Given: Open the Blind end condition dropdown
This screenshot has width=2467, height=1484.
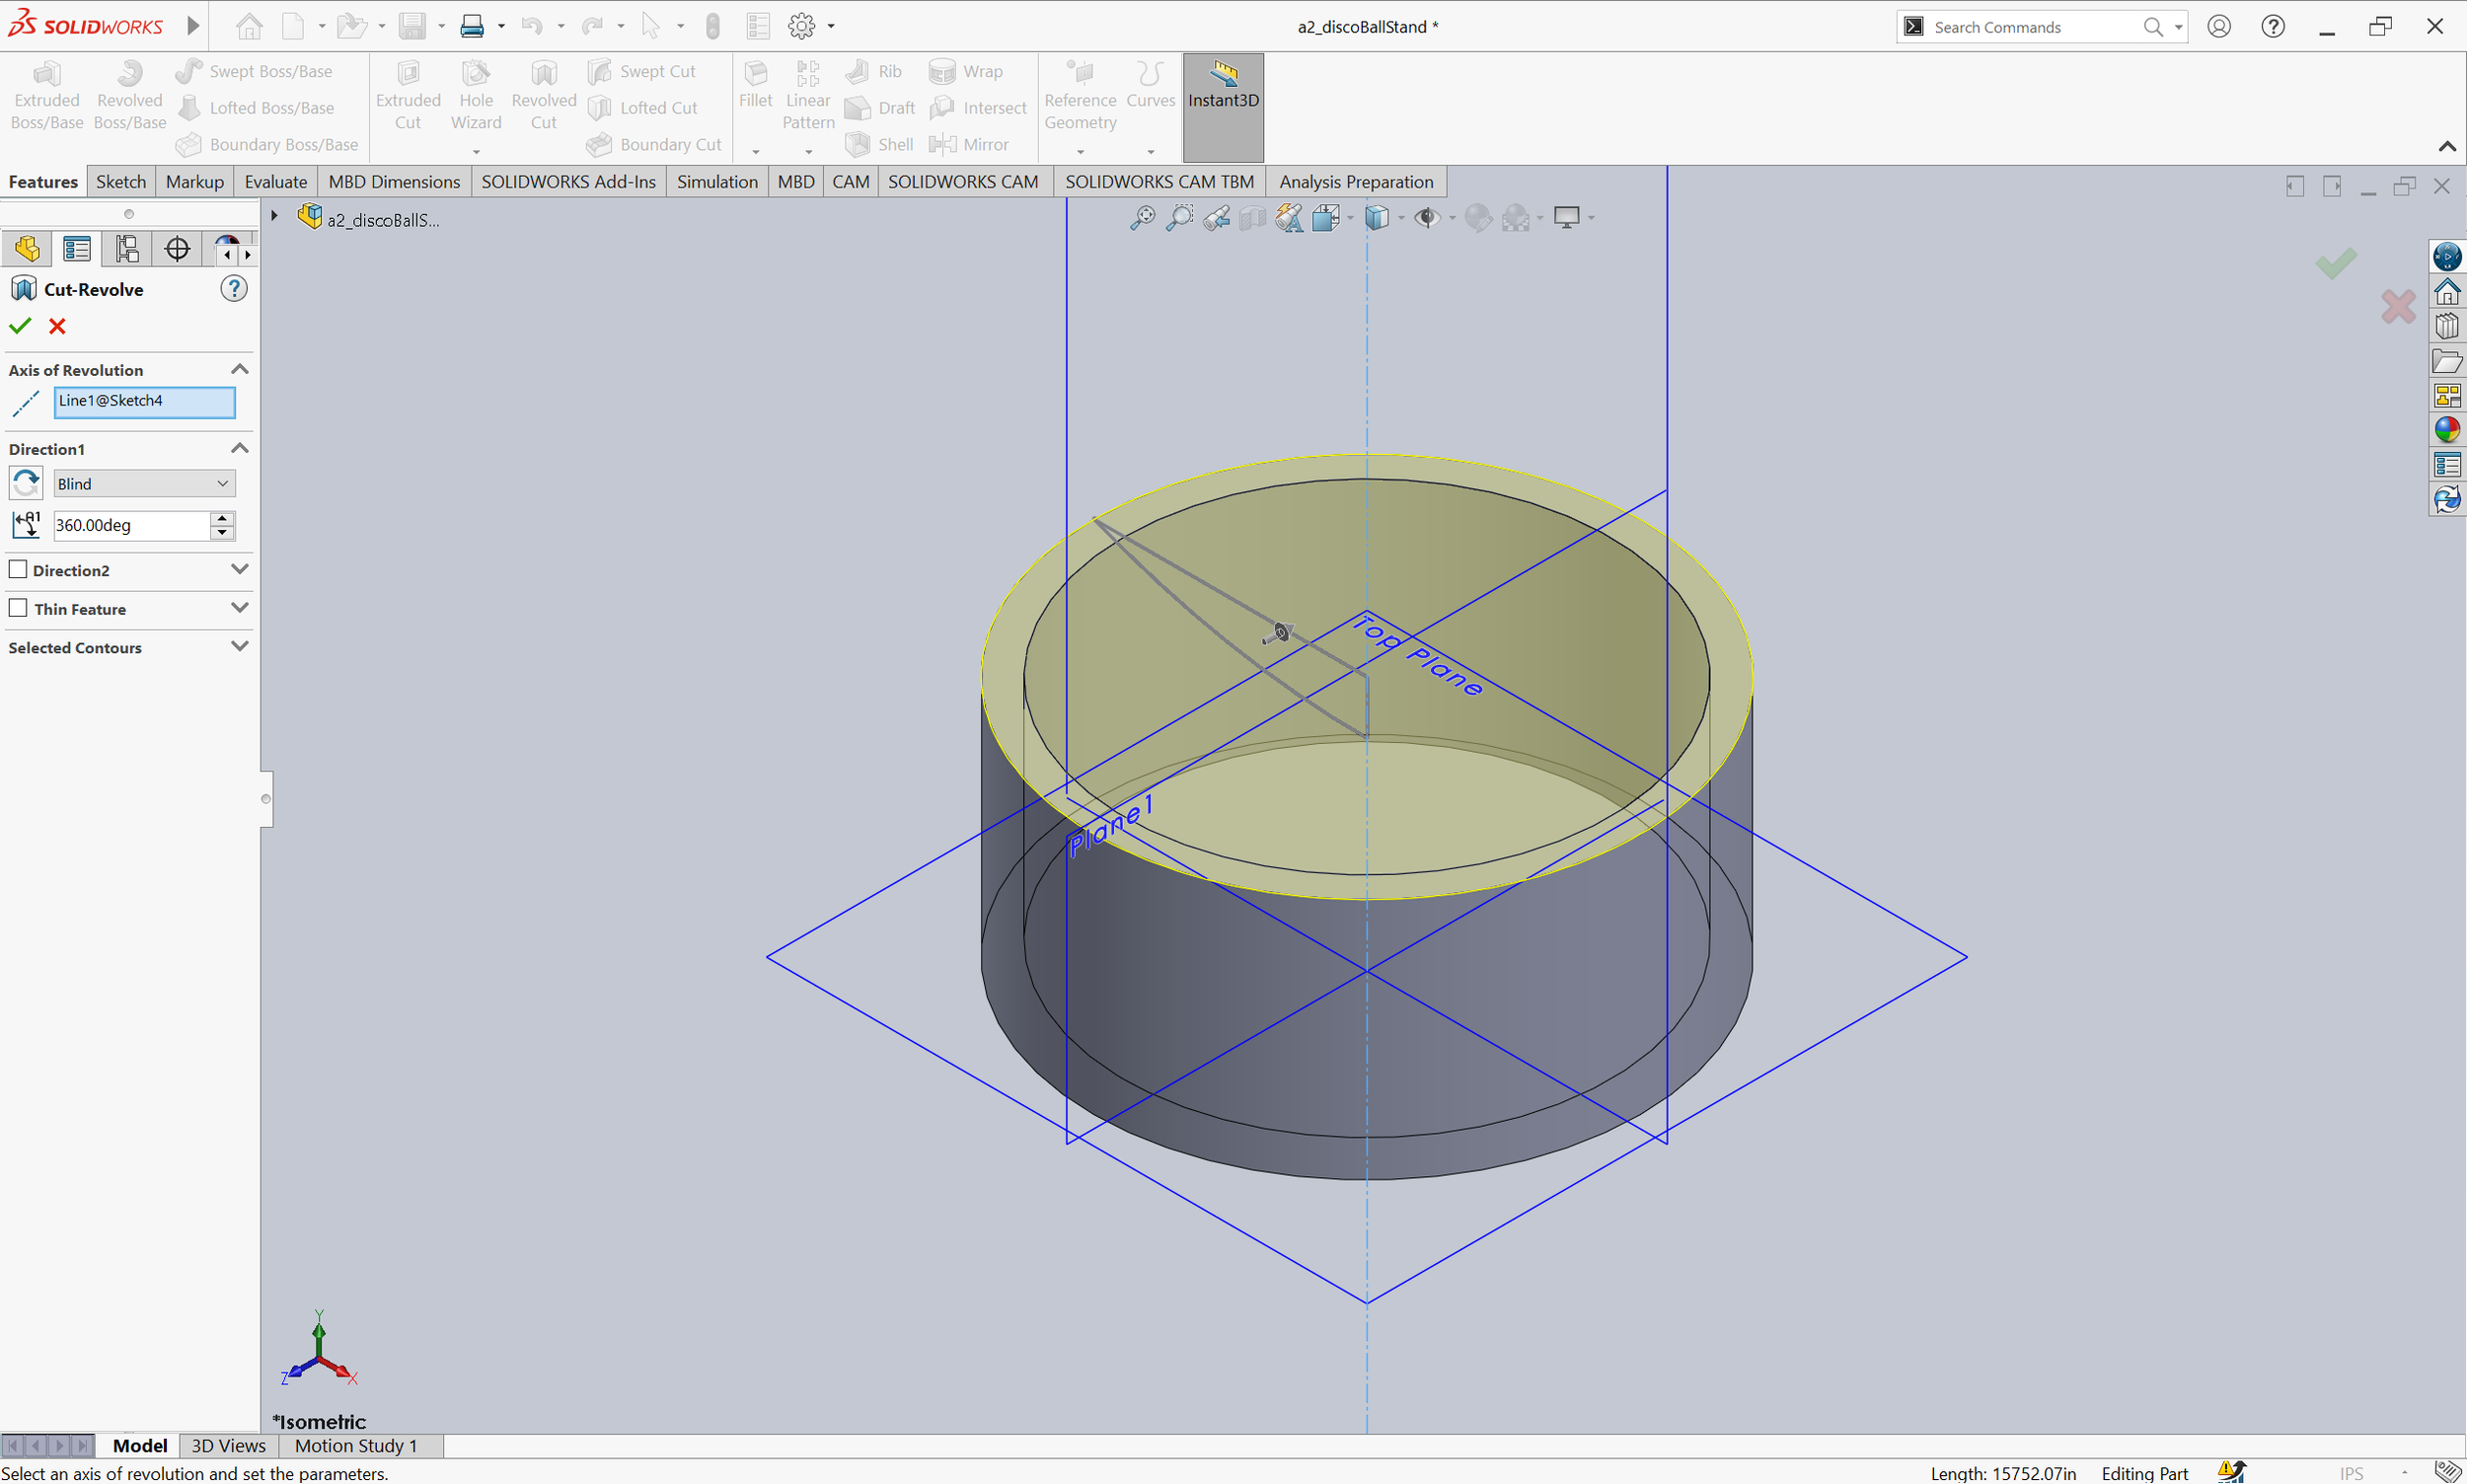Looking at the screenshot, I should tap(144, 483).
